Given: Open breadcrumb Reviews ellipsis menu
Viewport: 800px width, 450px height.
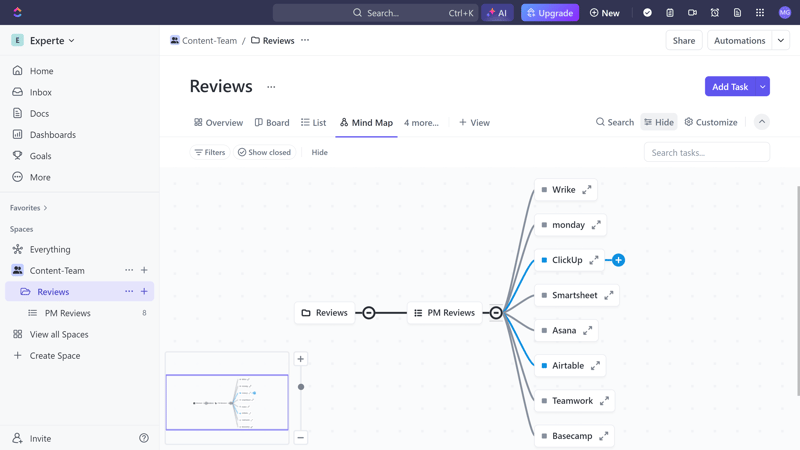Looking at the screenshot, I should click(x=305, y=40).
